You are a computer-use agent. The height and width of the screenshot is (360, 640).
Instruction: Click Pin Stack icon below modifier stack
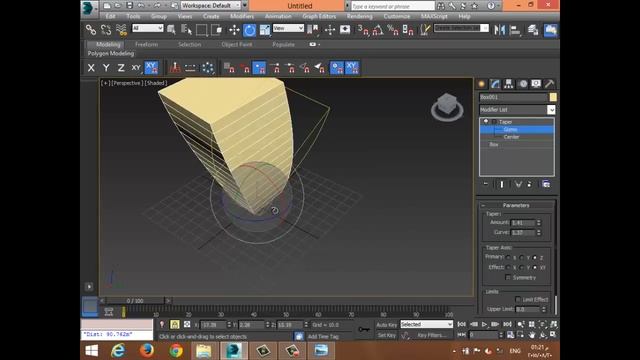[x=486, y=184]
